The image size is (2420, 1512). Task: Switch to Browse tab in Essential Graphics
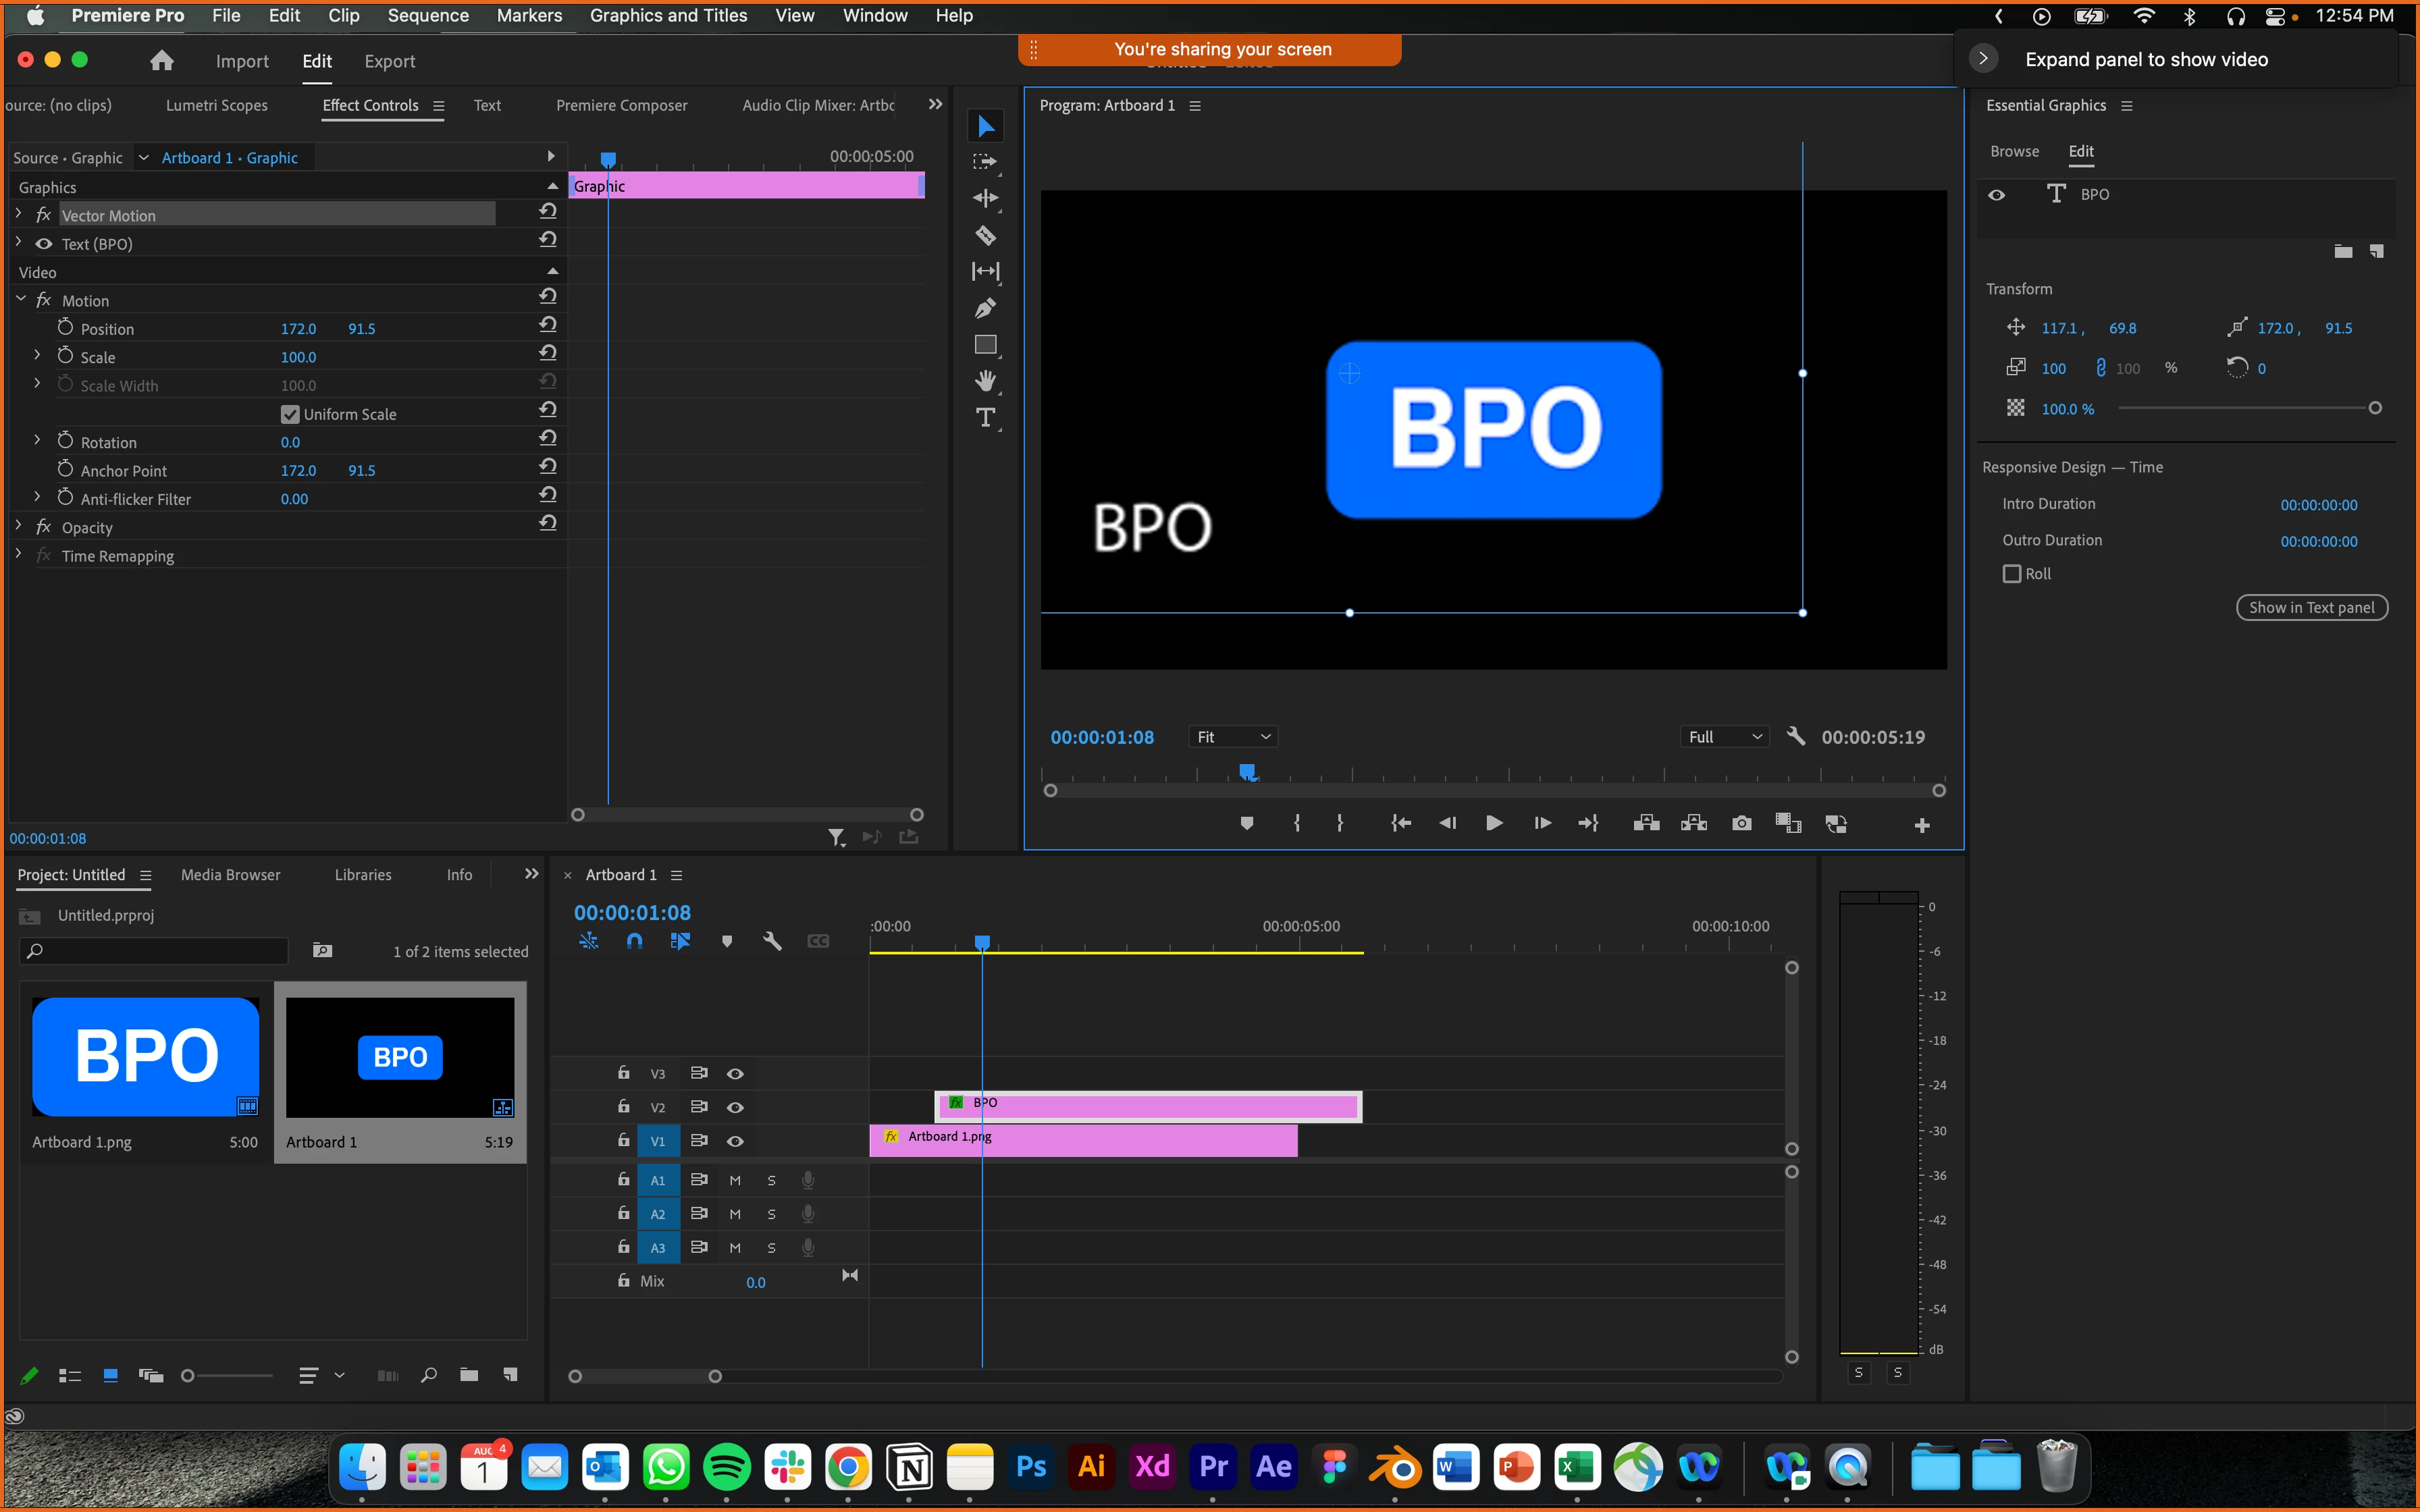[x=2014, y=151]
